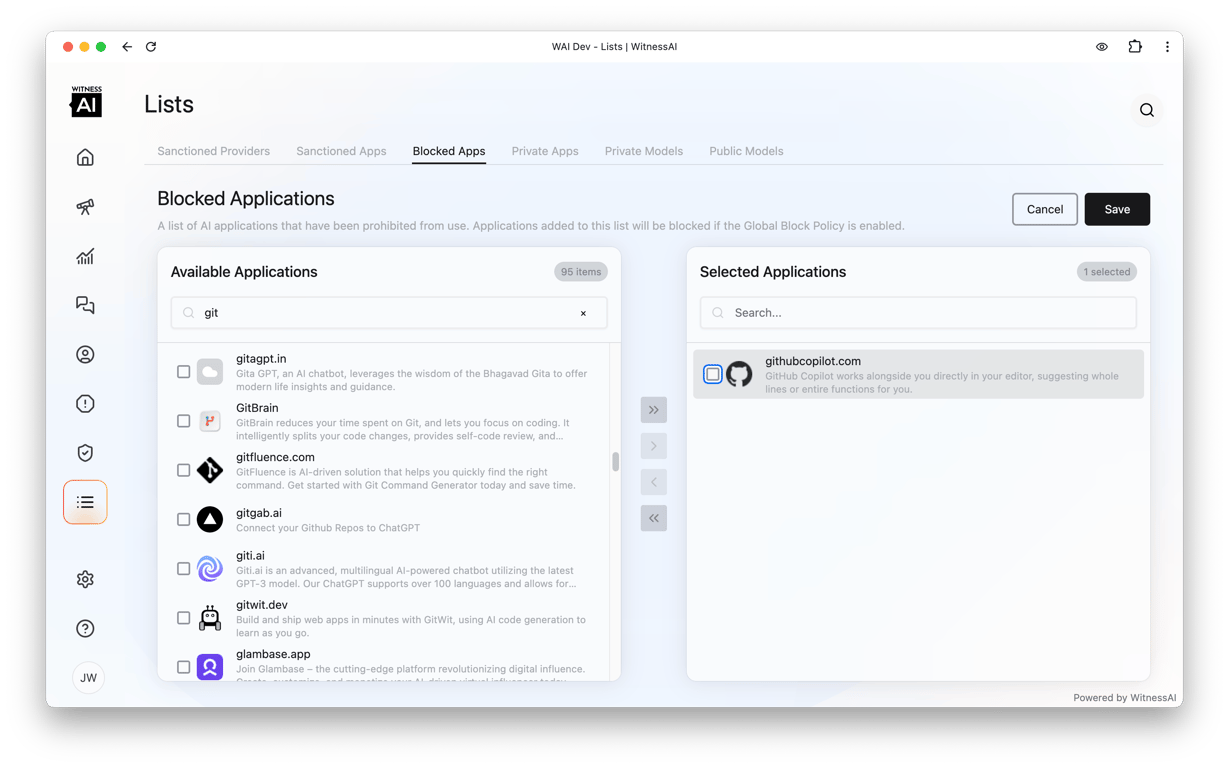The height and width of the screenshot is (768, 1229).
Task: Click the Available Applications list scrollbar thumb
Action: [x=615, y=462]
